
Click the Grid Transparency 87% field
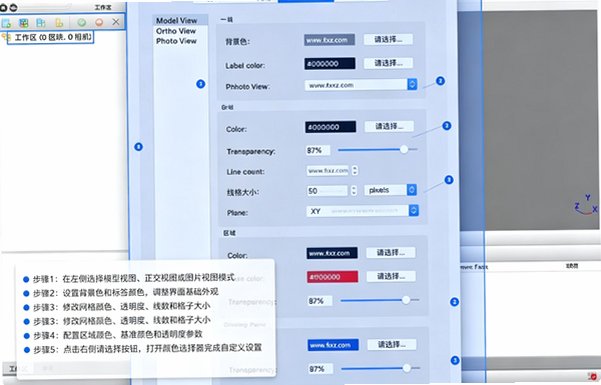[x=318, y=150]
